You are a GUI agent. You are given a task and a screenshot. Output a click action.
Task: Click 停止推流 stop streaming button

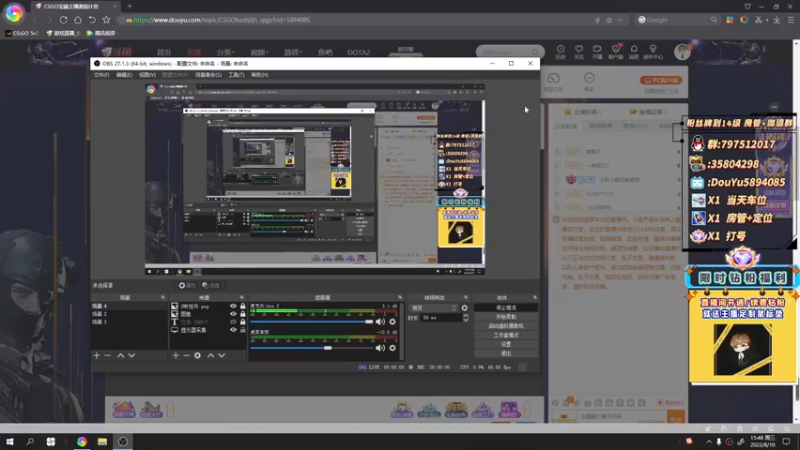(506, 308)
